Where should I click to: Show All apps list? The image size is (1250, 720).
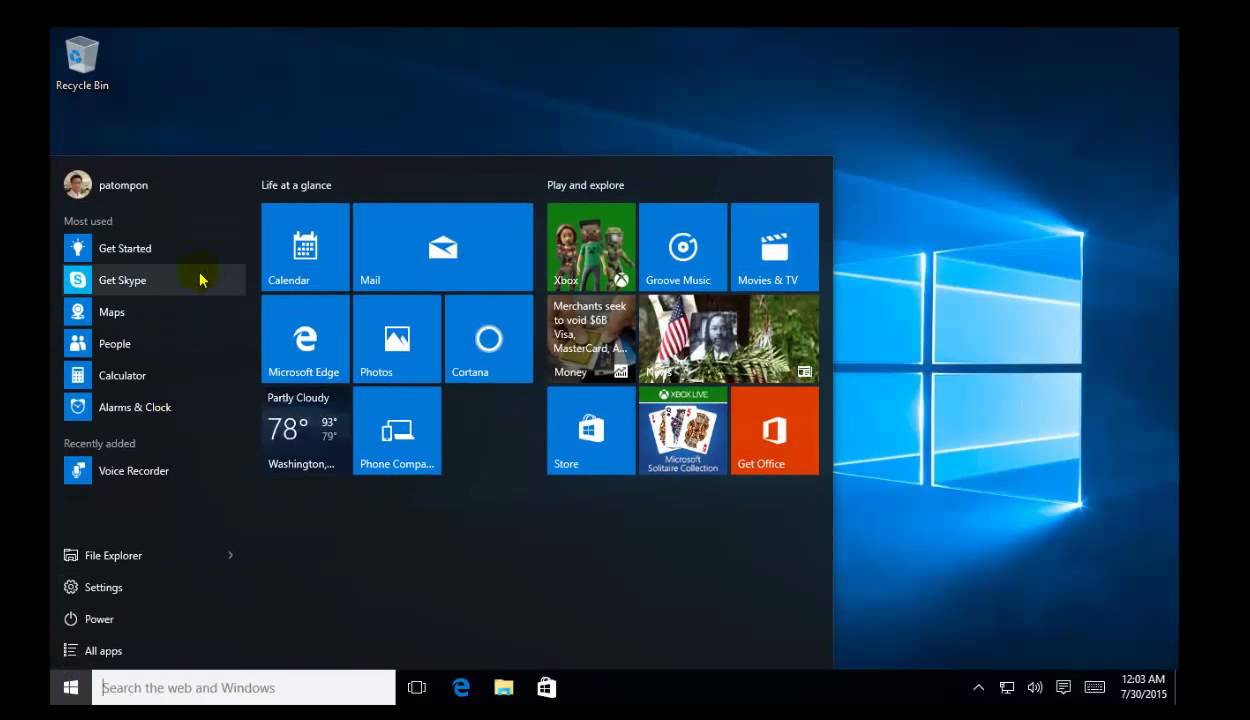point(148,651)
